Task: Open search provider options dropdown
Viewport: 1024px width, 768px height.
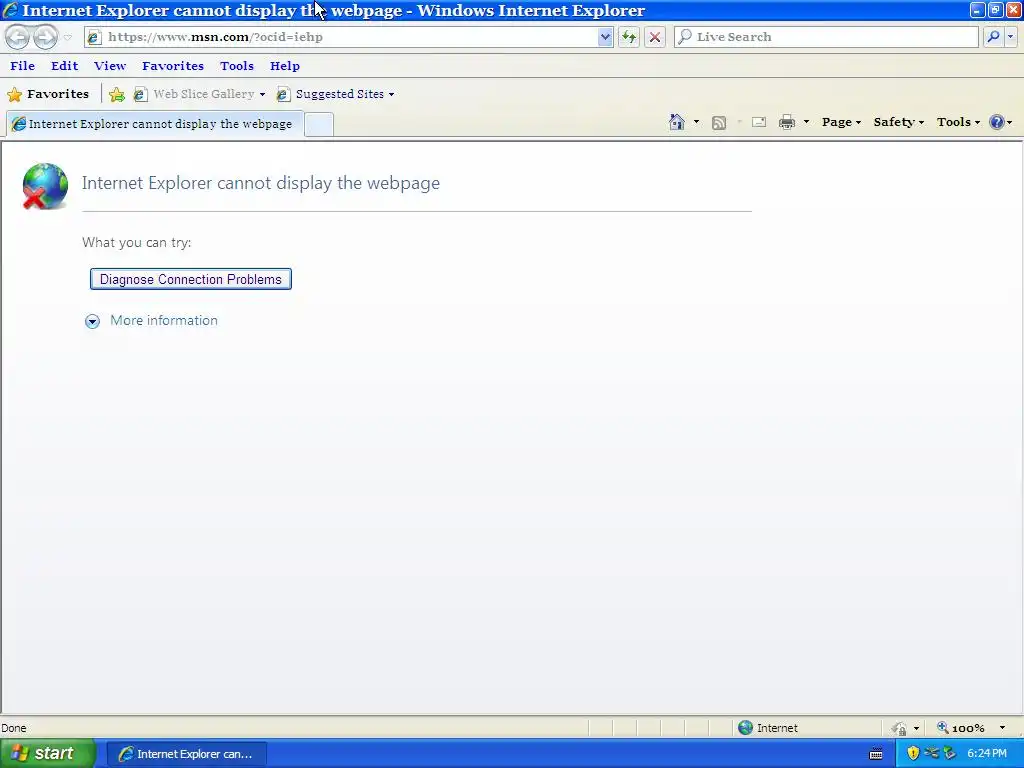Action: [1010, 37]
